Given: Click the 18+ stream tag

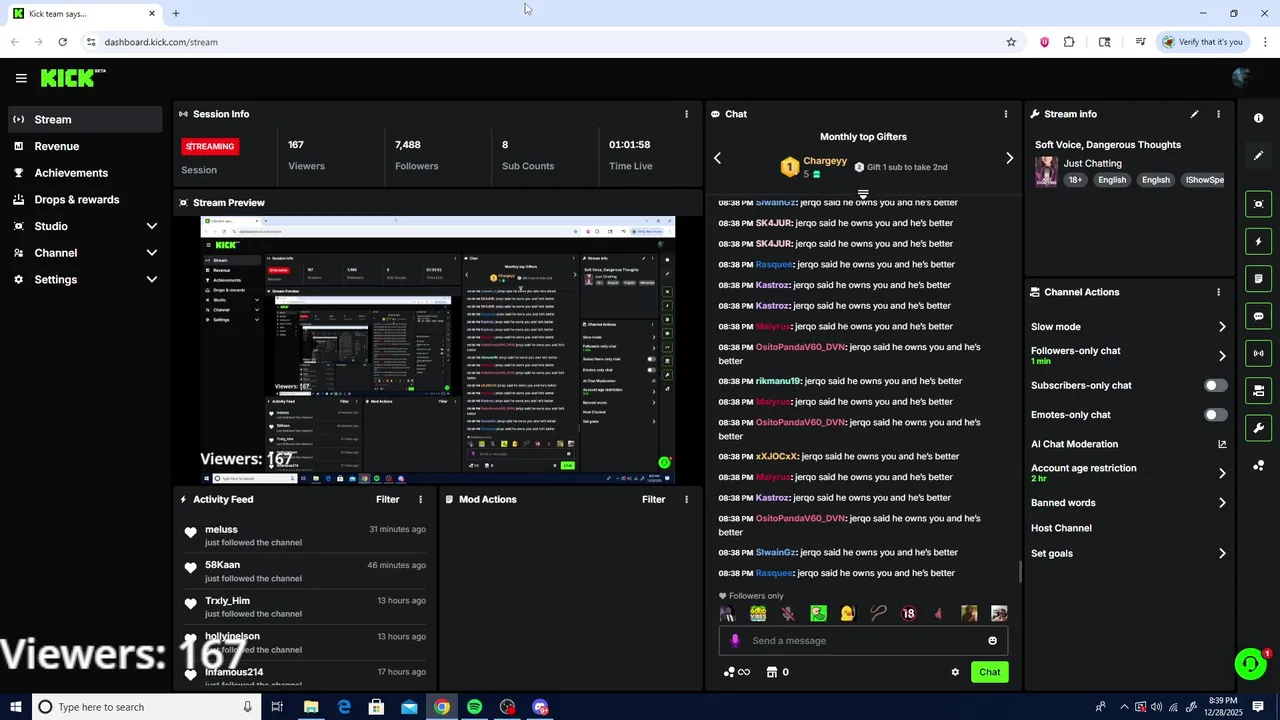Looking at the screenshot, I should point(1075,180).
